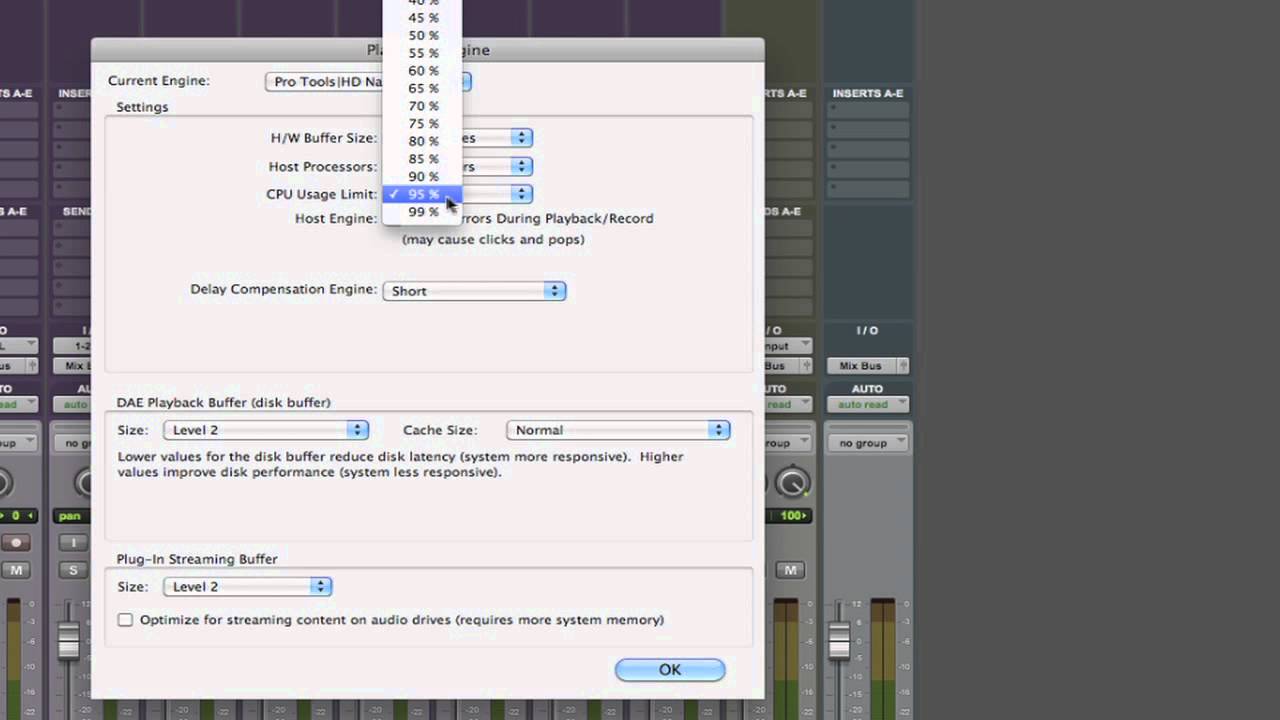Pick the checked 95 % menu entry

point(423,194)
